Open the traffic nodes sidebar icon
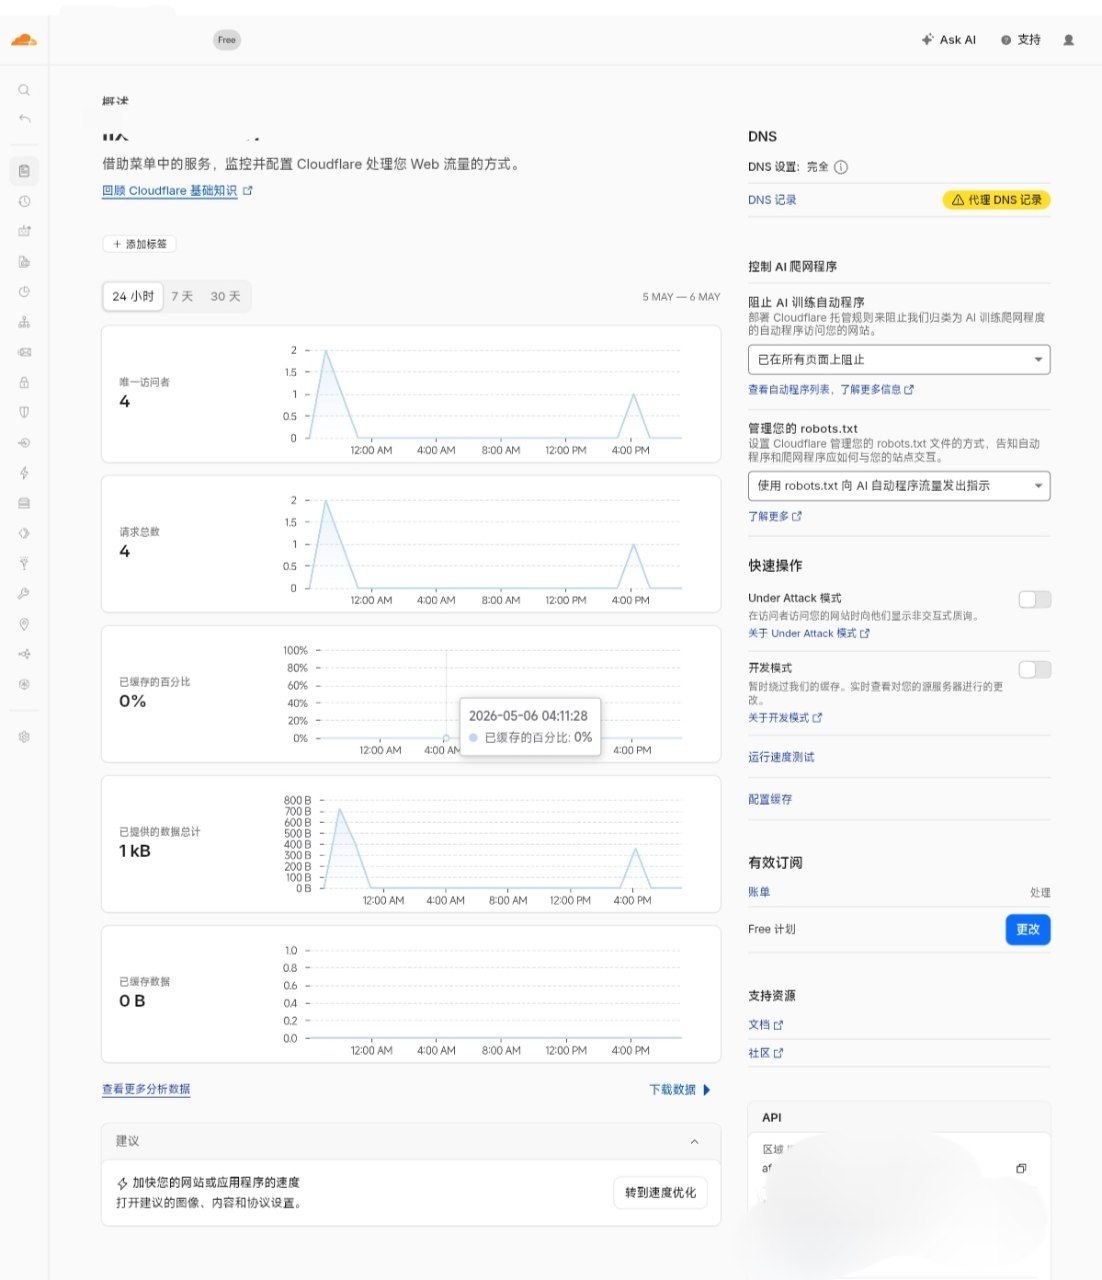This screenshot has height=1280, width=1102. coord(24,654)
